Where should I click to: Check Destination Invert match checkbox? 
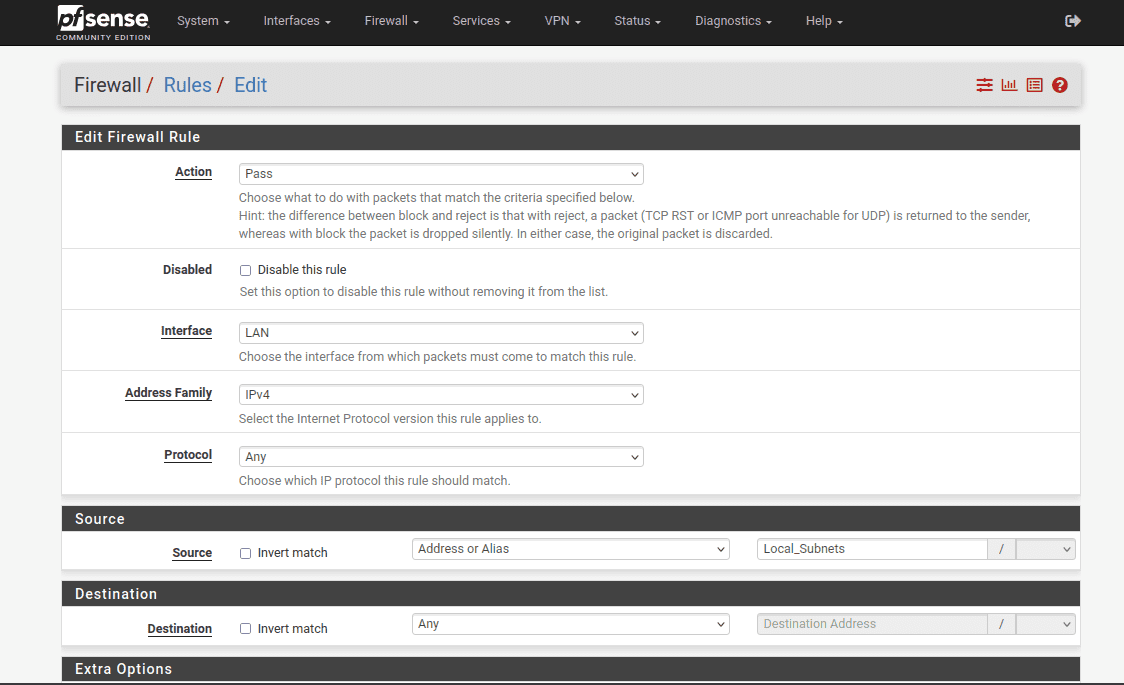246,629
